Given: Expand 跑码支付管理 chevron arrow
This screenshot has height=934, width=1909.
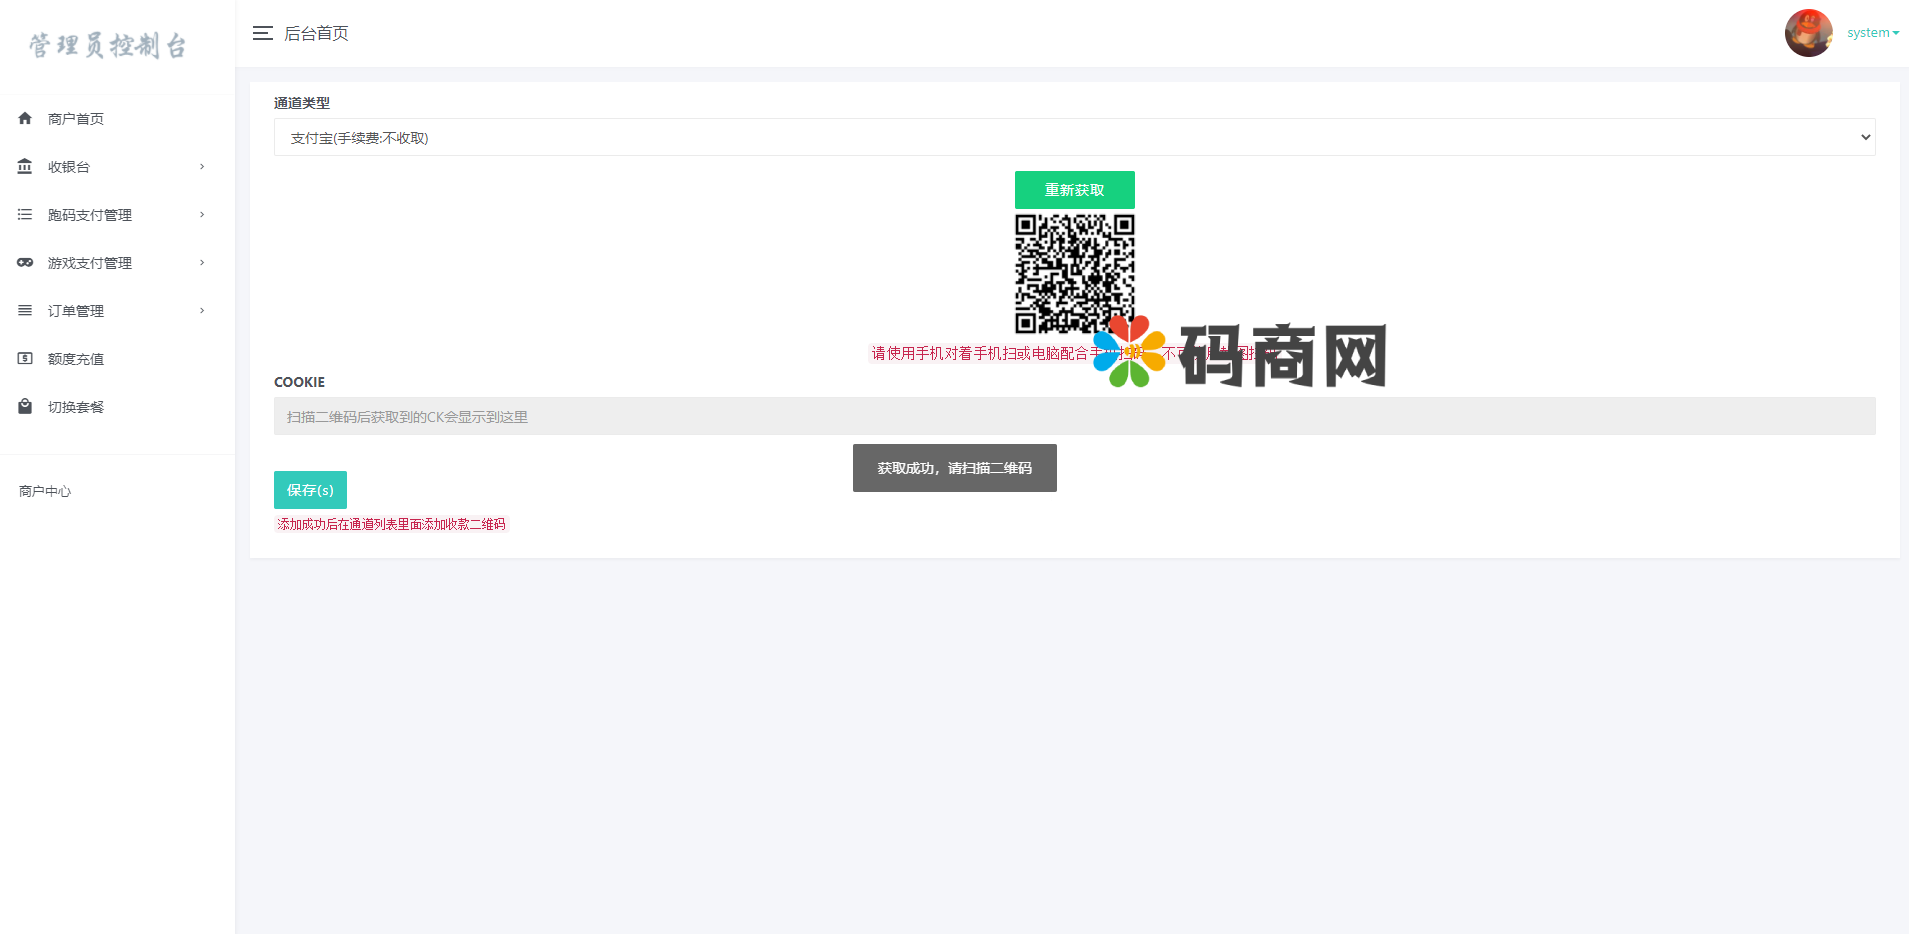Looking at the screenshot, I should [x=202, y=215].
